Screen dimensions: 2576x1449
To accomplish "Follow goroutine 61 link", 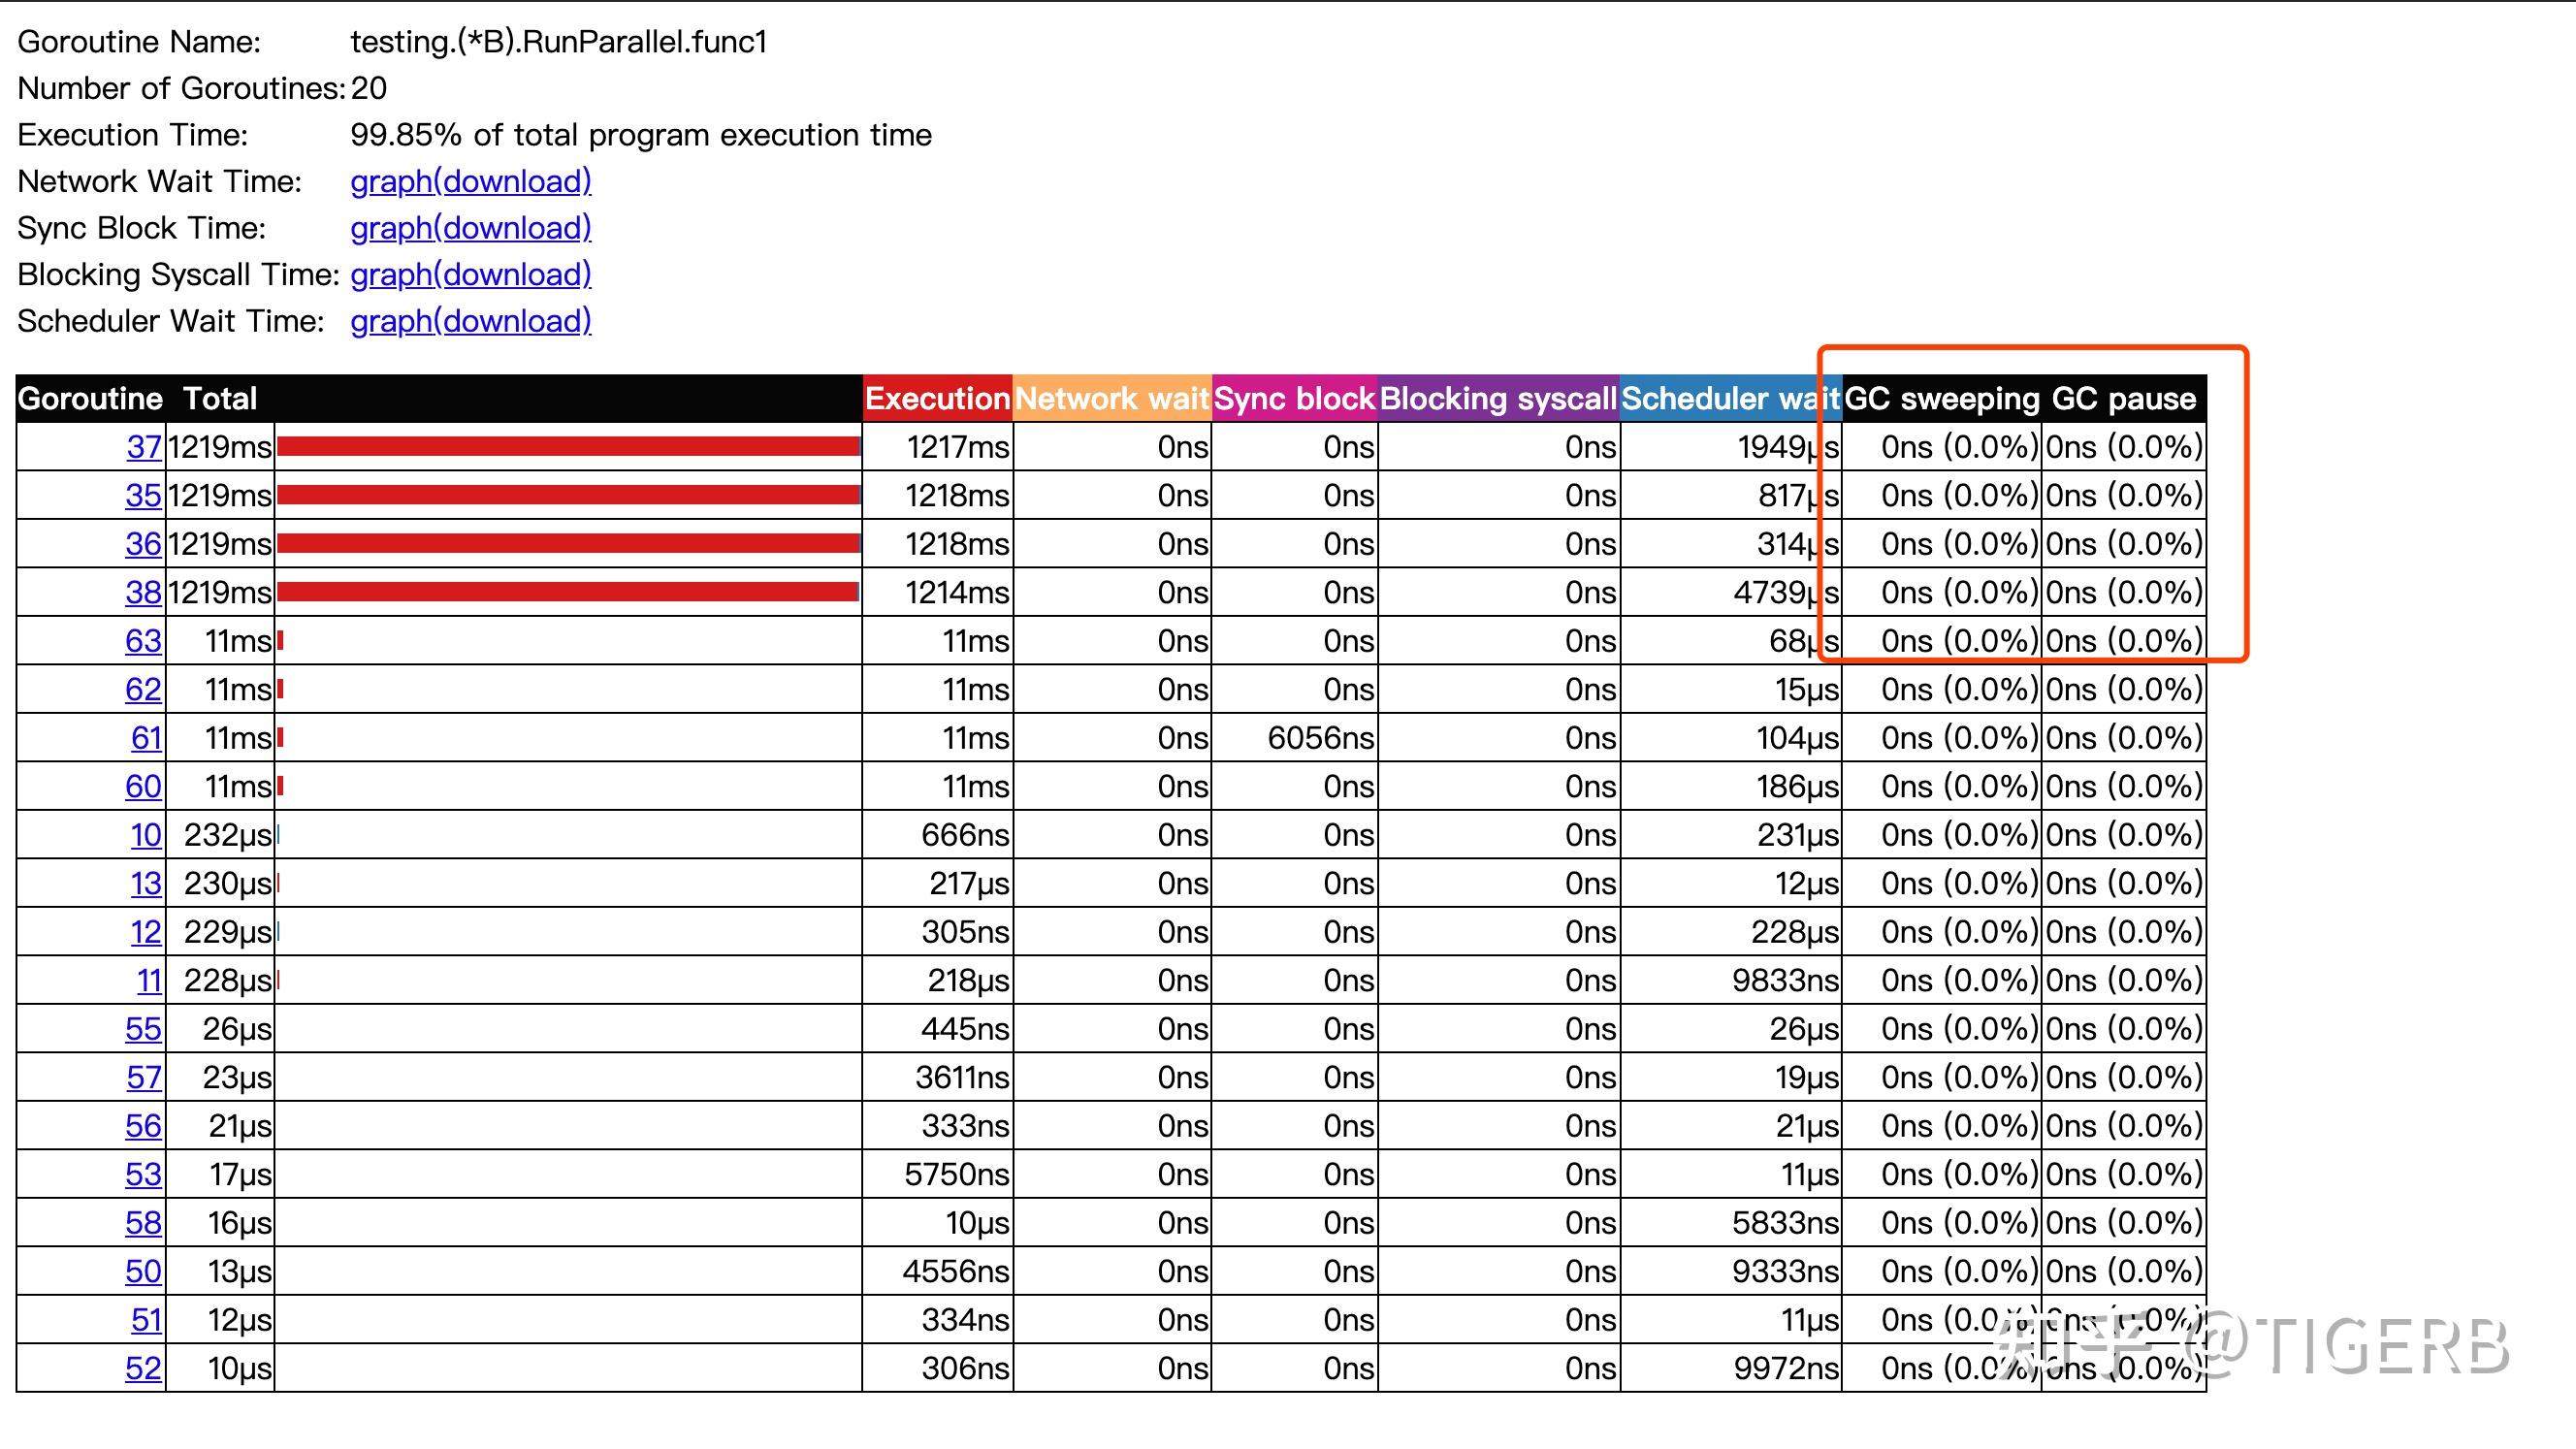I will 146,738.
